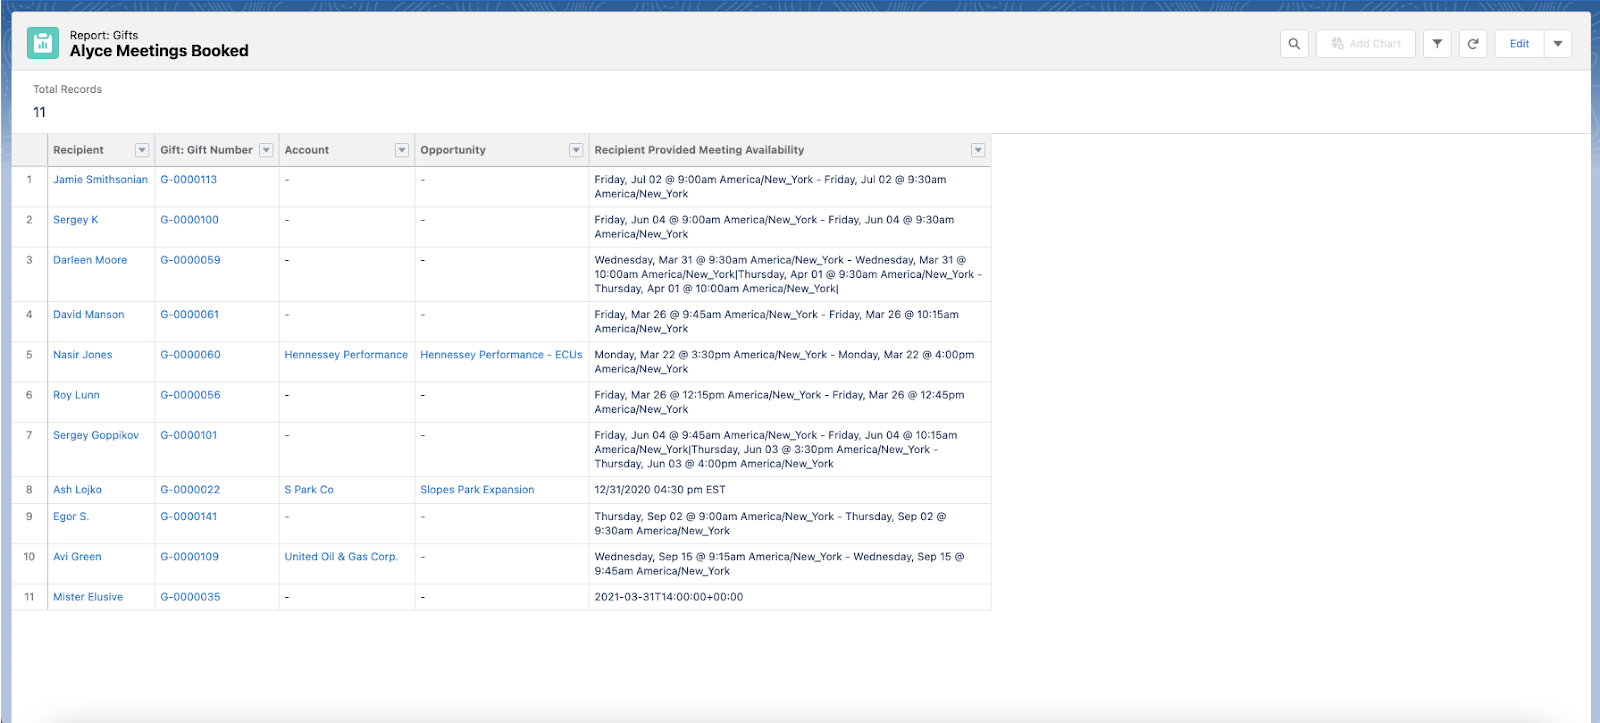Screen dimensions: 1600x723
Task: Open gift number G-0000059
Action: click(x=191, y=260)
